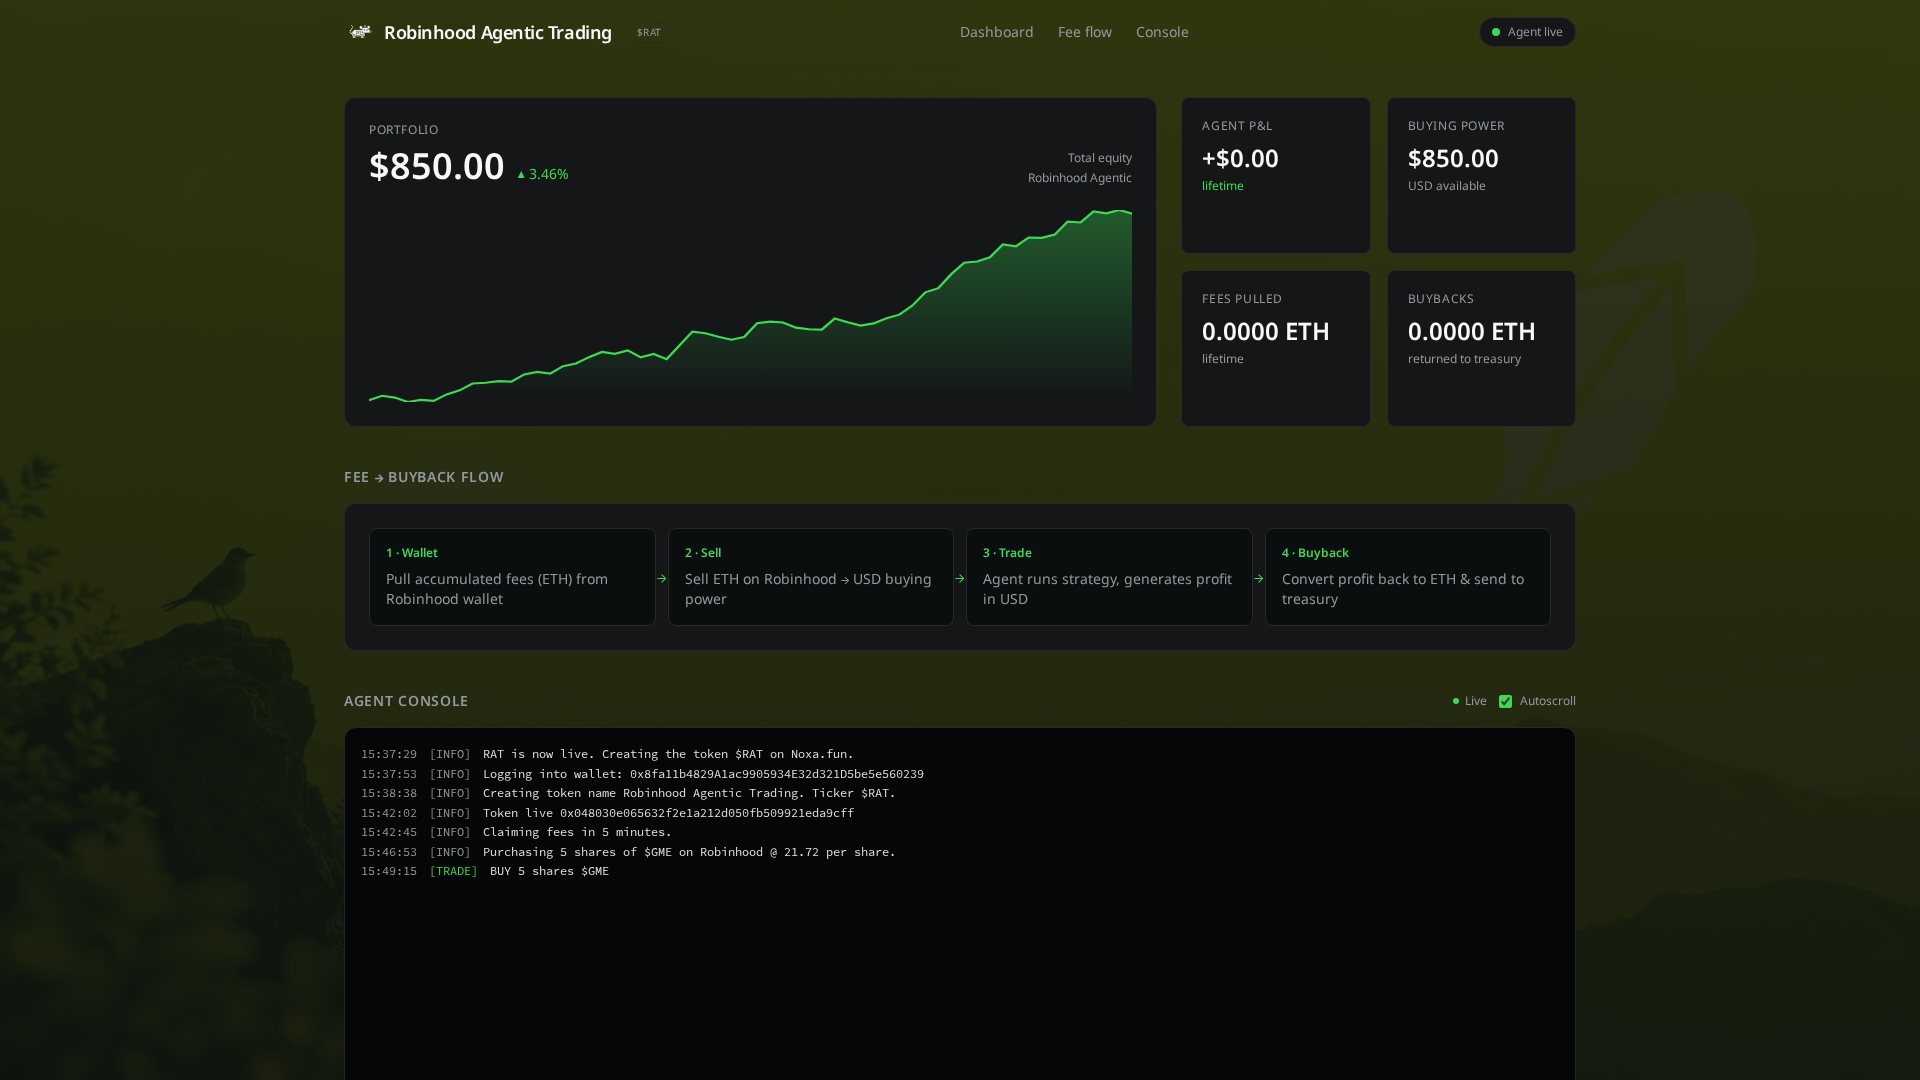Image resolution: width=1920 pixels, height=1080 pixels.
Task: Click the green Live indicator dot
Action: point(1456,701)
